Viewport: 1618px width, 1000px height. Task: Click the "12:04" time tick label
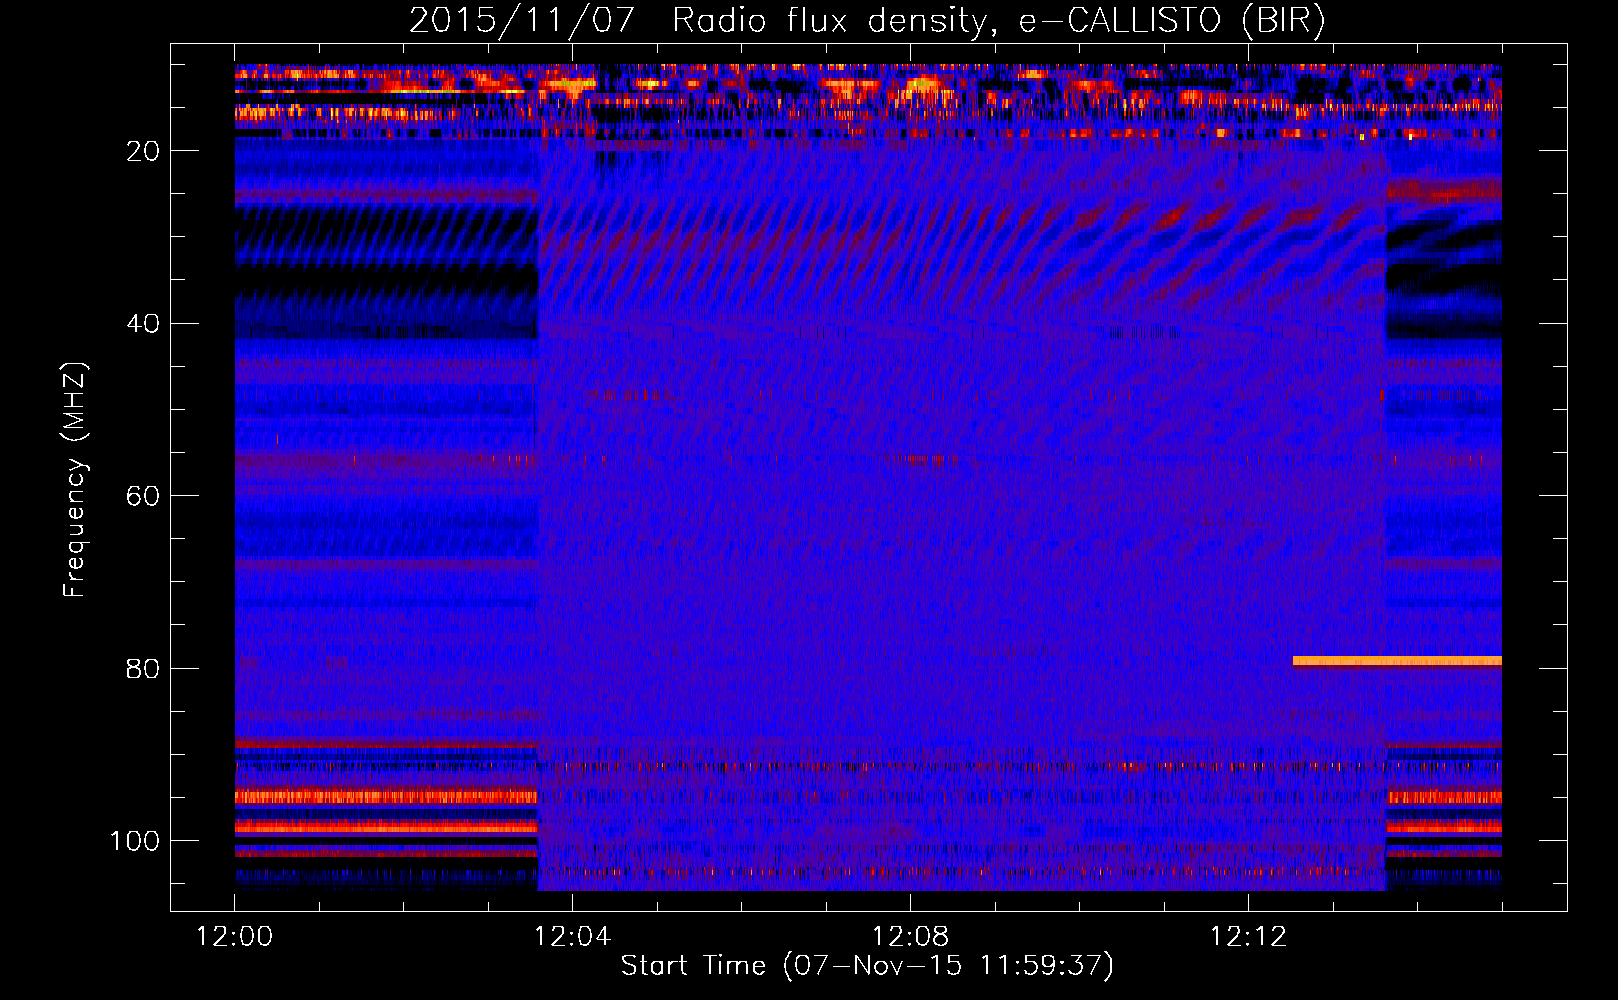pyautogui.click(x=572, y=937)
